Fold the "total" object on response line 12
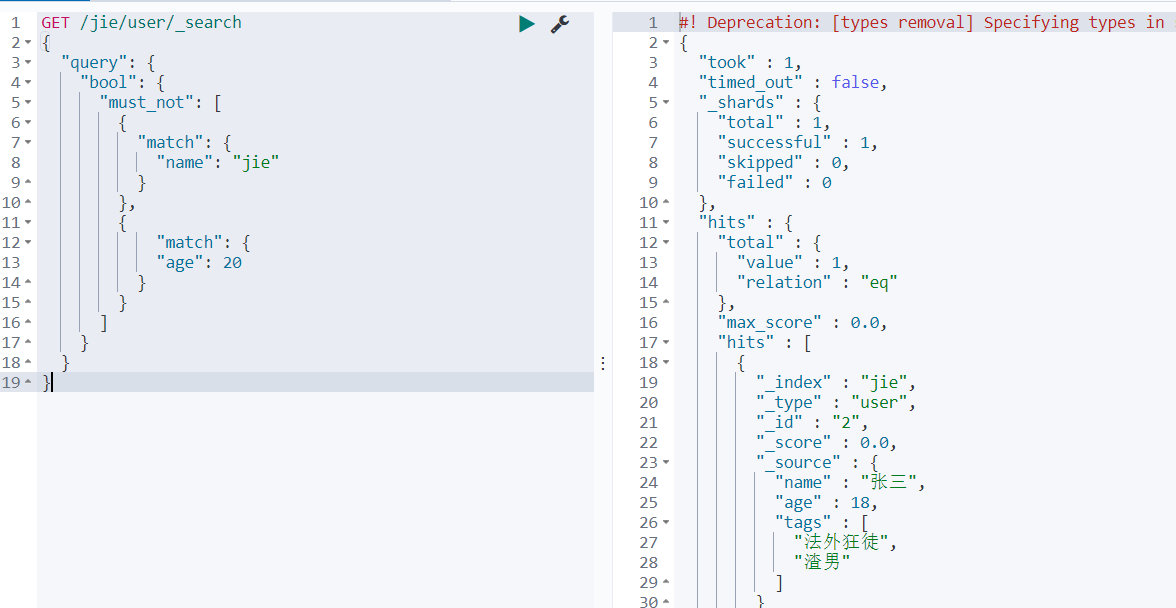 (x=666, y=243)
